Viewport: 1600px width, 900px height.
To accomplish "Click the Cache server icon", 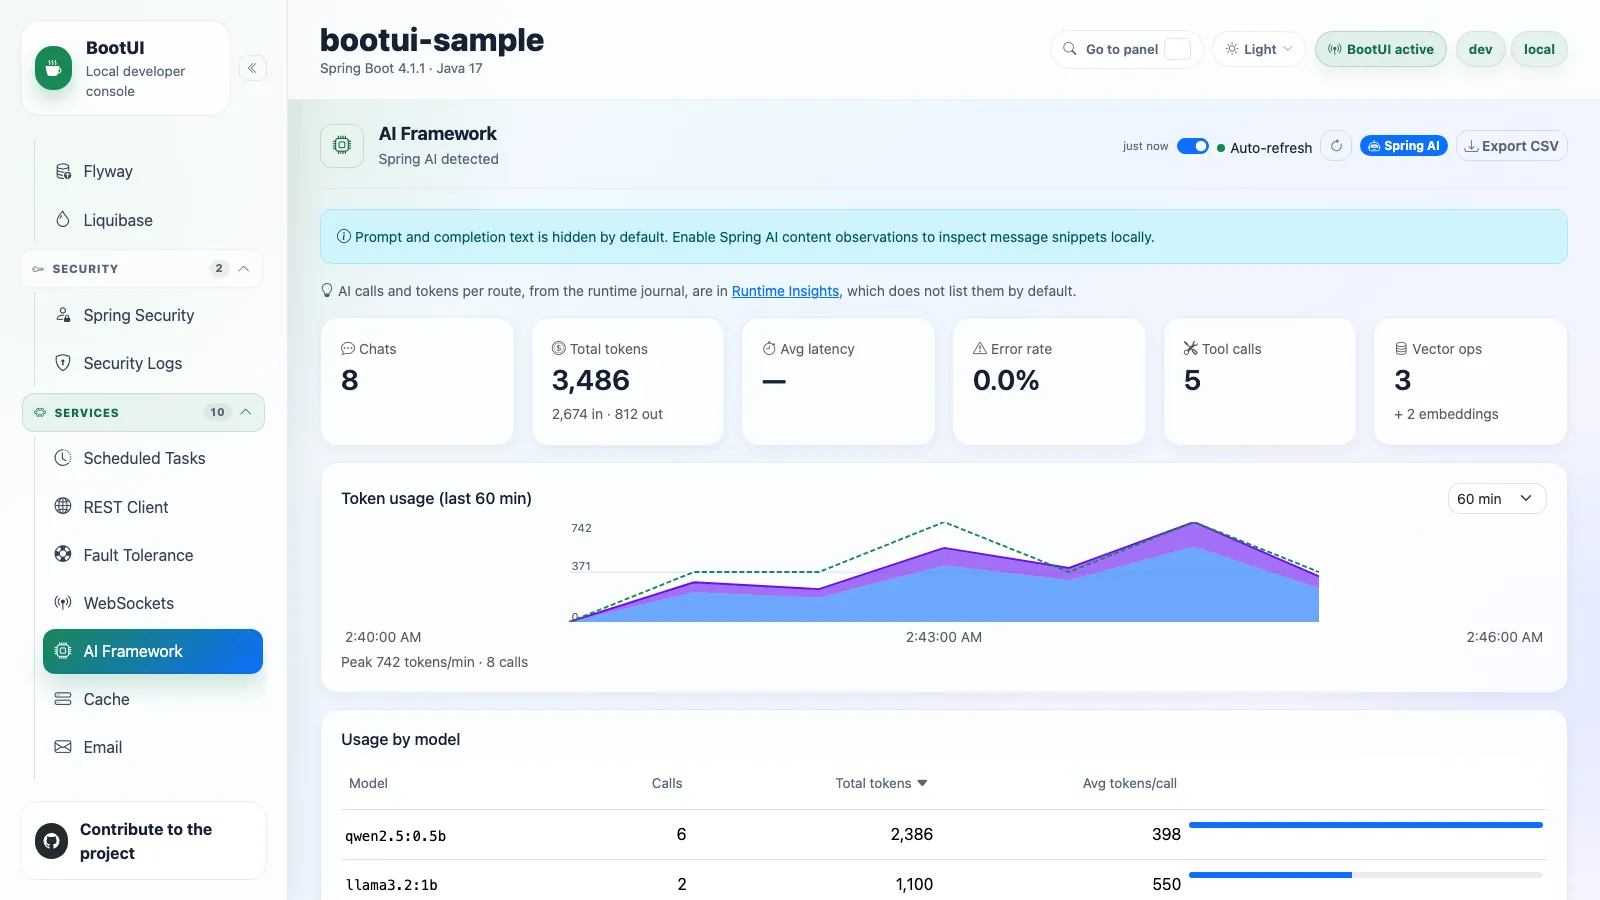I will click(x=63, y=699).
